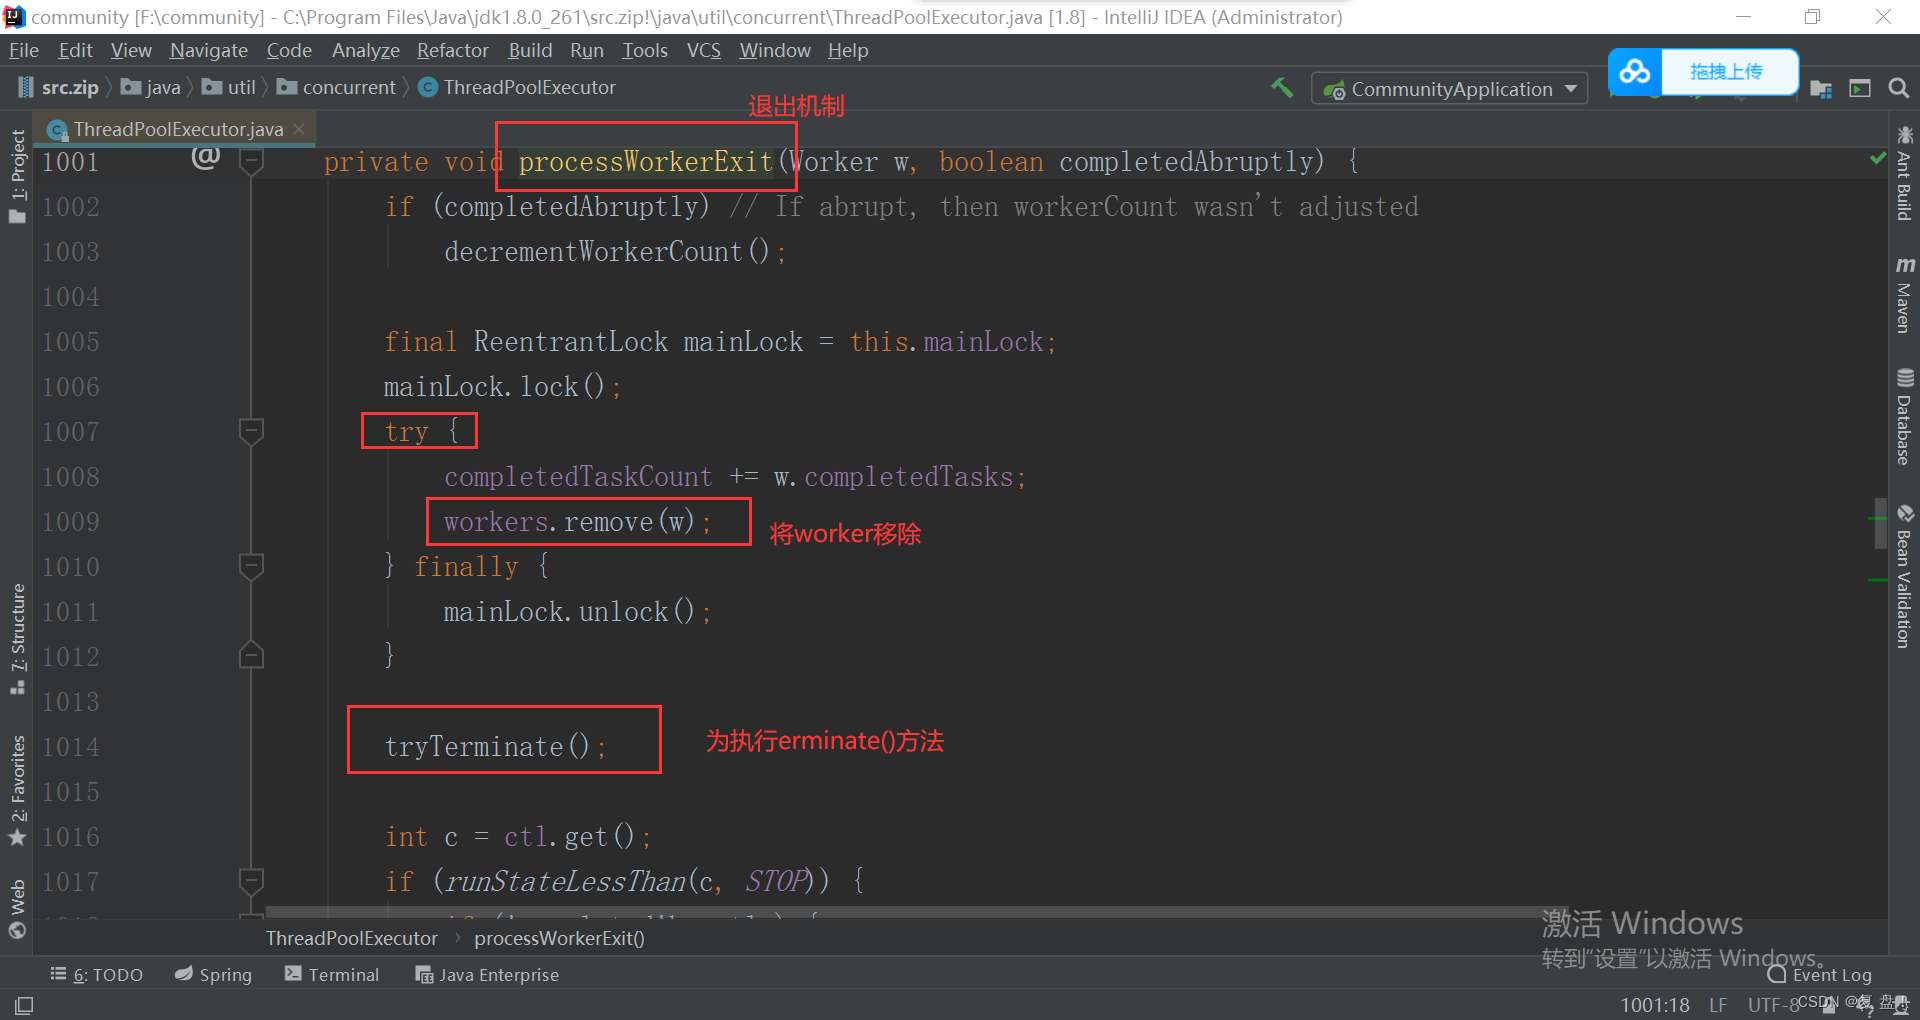Image resolution: width=1920 pixels, height=1020 pixels.
Task: Open the Database tool window
Action: tap(1904, 417)
